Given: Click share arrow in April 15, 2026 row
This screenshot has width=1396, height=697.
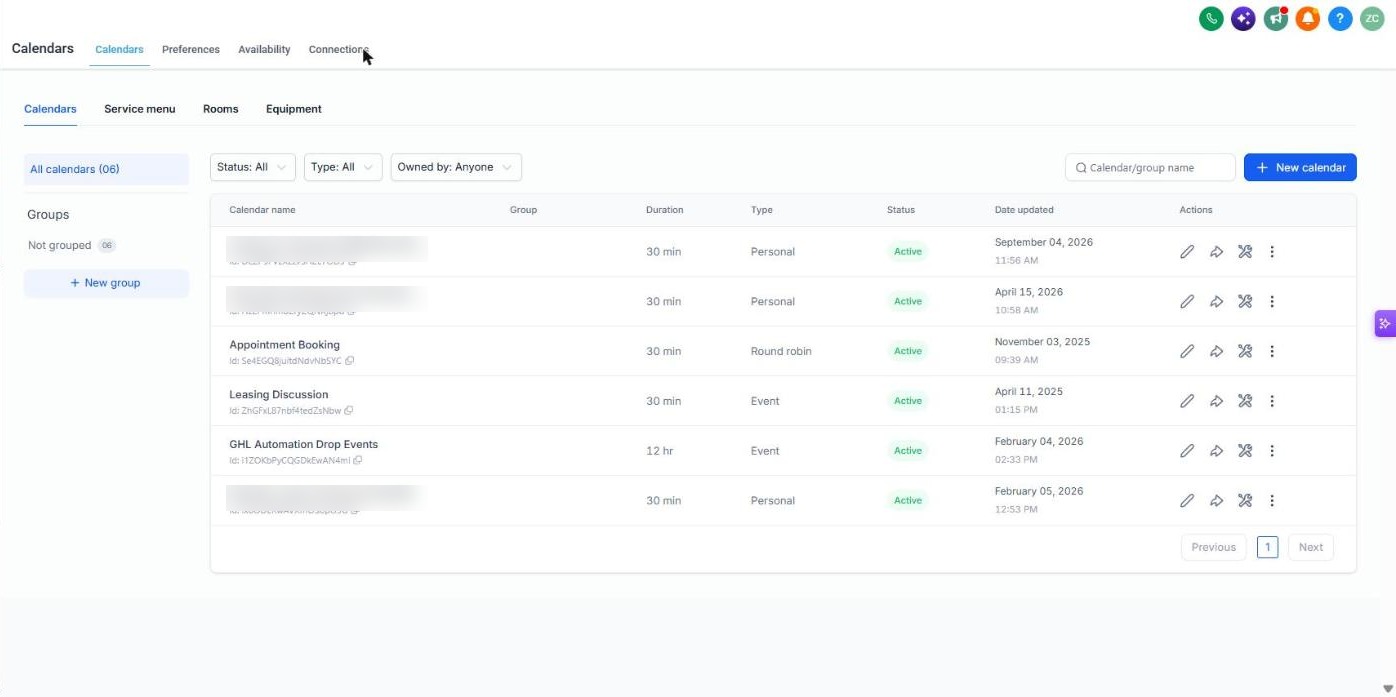Looking at the screenshot, I should coord(1216,301).
